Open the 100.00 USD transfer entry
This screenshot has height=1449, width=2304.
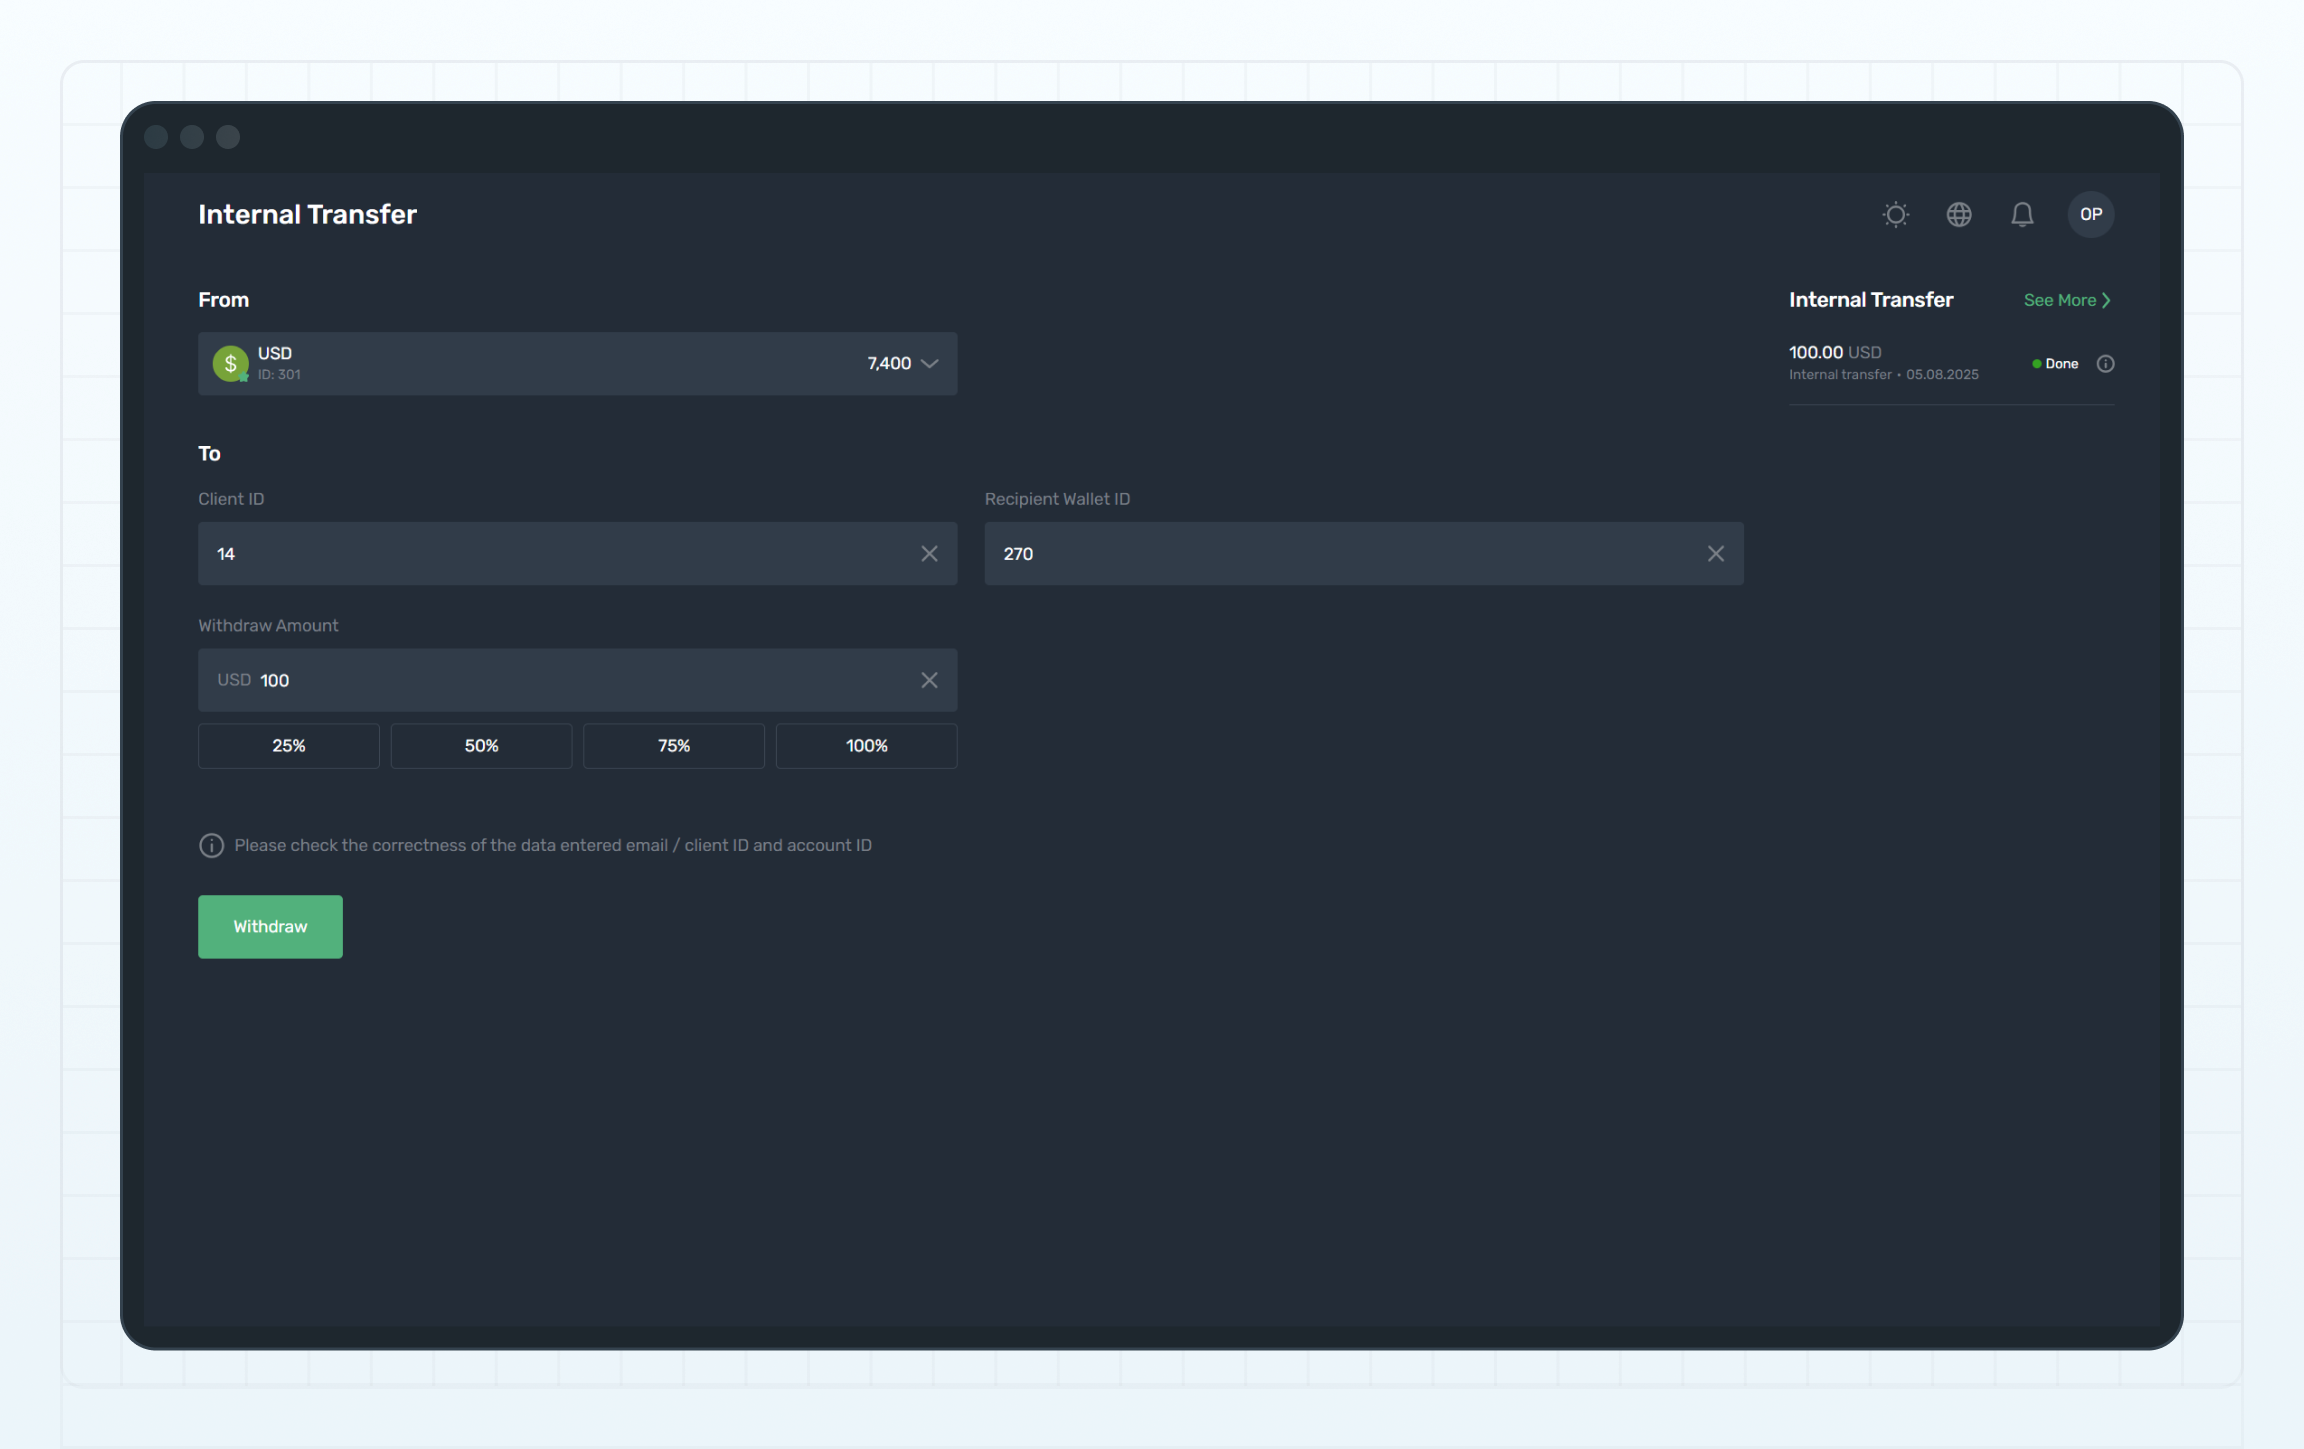click(x=1883, y=362)
